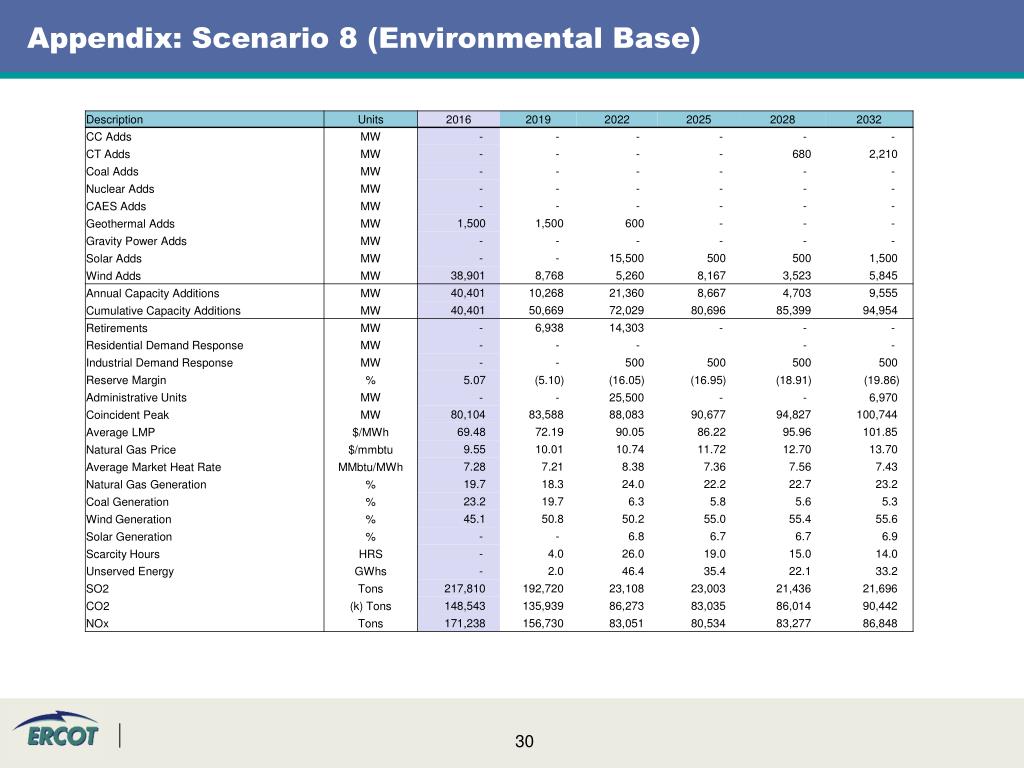Click the Coal Generation label

127,502
